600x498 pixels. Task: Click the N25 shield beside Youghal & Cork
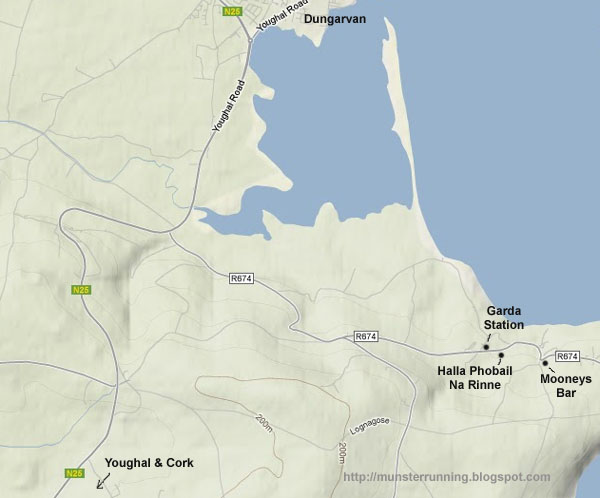74,473
